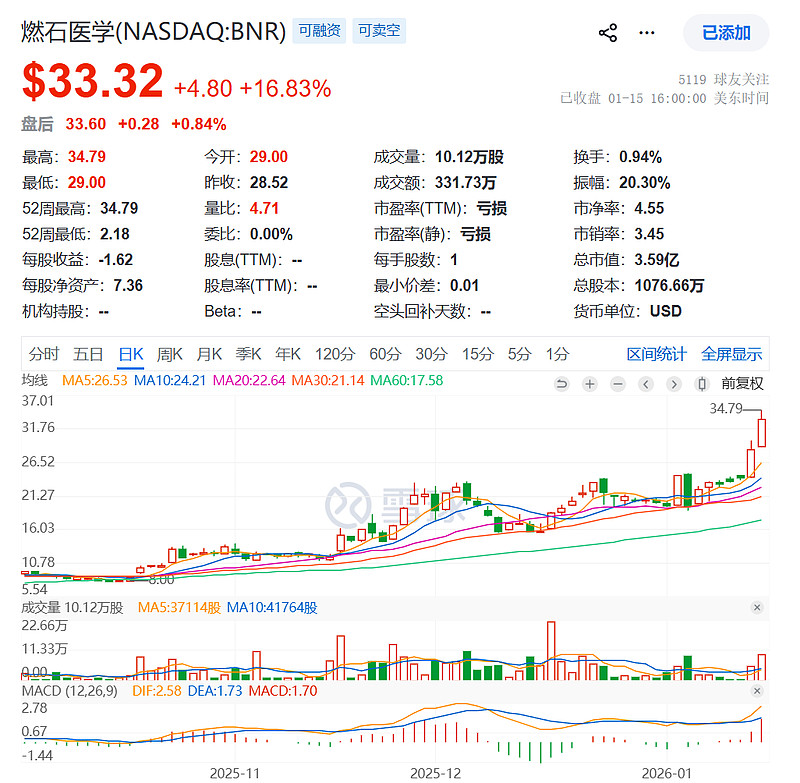The height and width of the screenshot is (783, 800).
Task: Select the 年K chart tab
Action: (x=288, y=353)
